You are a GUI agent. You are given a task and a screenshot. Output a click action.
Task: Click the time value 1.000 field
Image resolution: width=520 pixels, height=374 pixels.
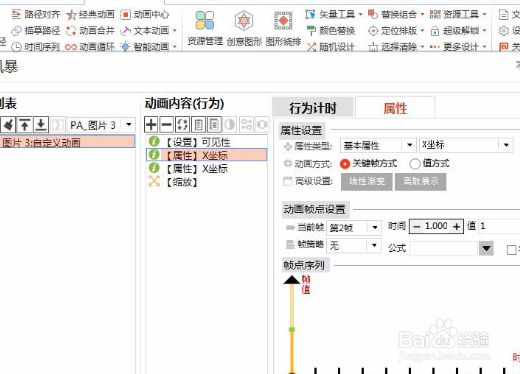pyautogui.click(x=436, y=227)
